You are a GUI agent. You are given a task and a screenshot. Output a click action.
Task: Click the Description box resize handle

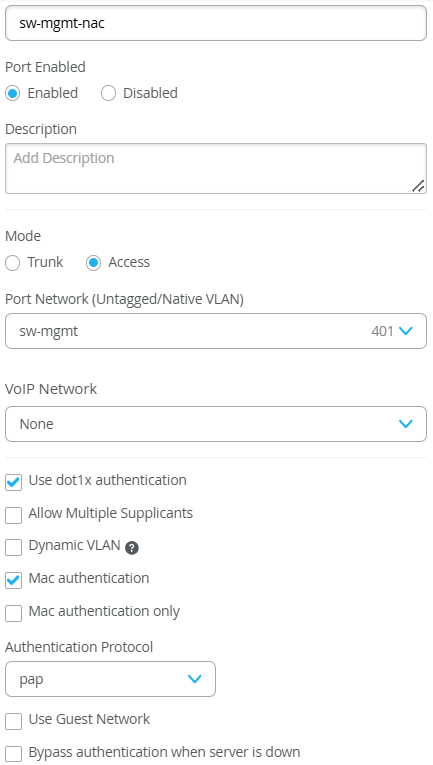pyautogui.click(x=418, y=186)
